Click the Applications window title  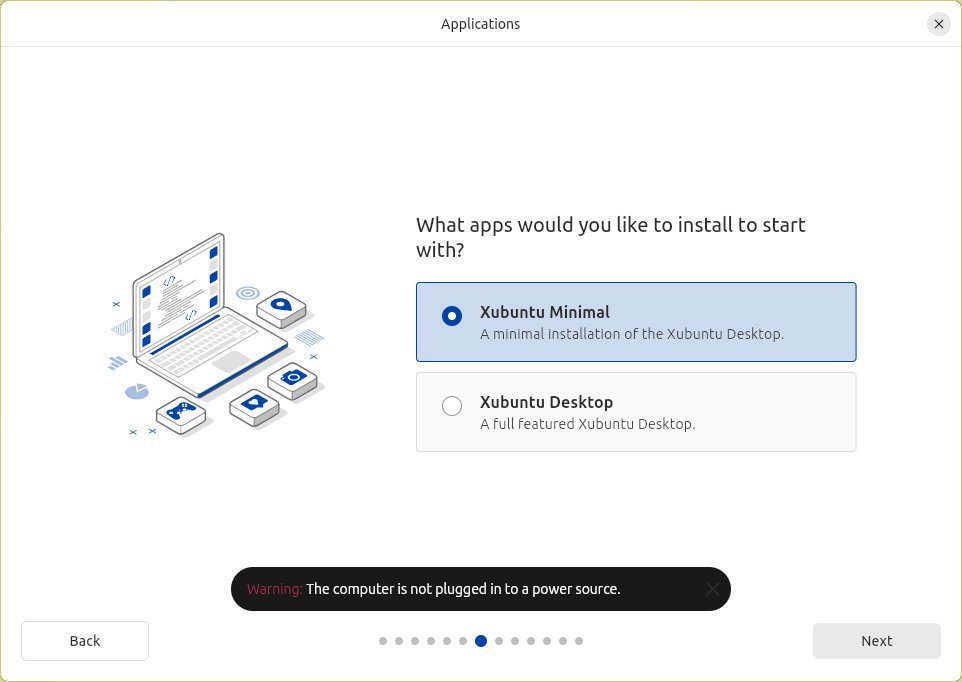(x=480, y=24)
